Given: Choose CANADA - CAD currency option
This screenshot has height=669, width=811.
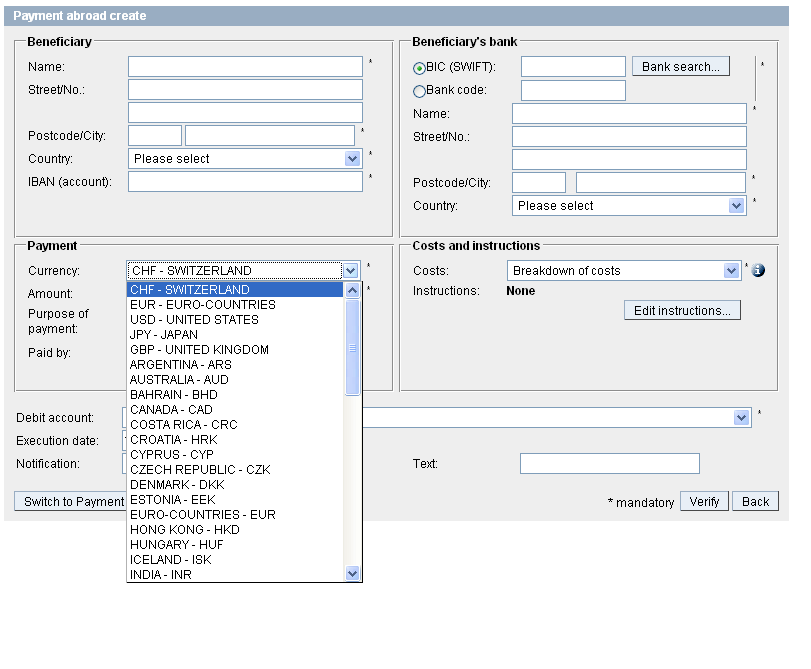Looking at the screenshot, I should click(x=235, y=410).
